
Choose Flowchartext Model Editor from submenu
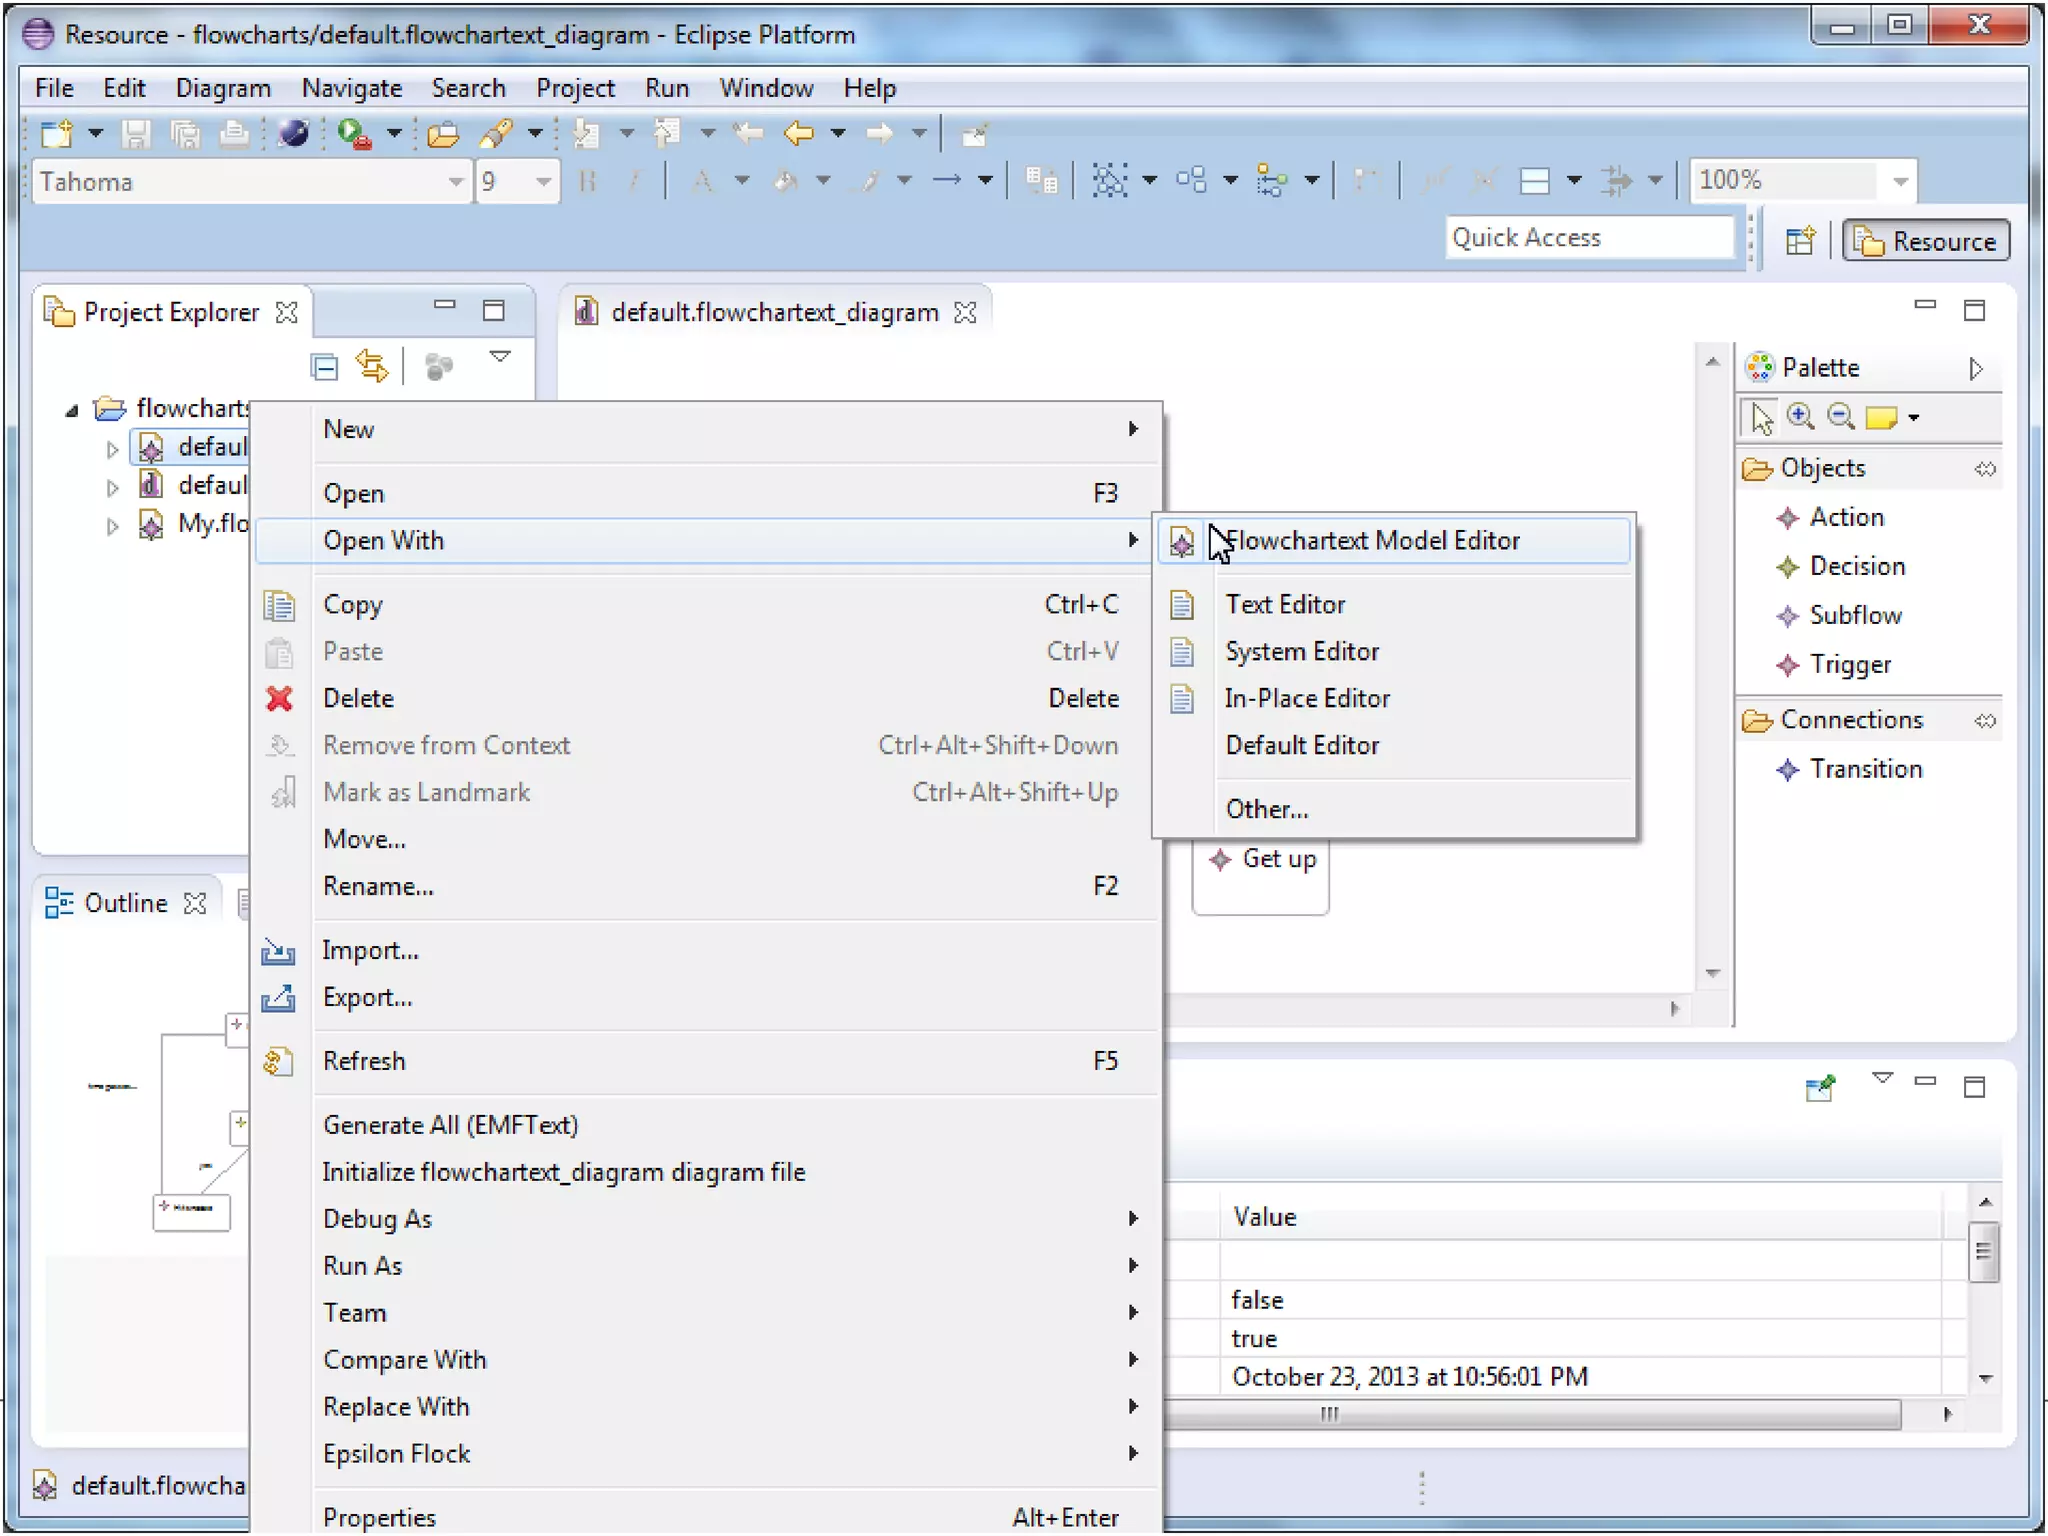tap(1372, 541)
